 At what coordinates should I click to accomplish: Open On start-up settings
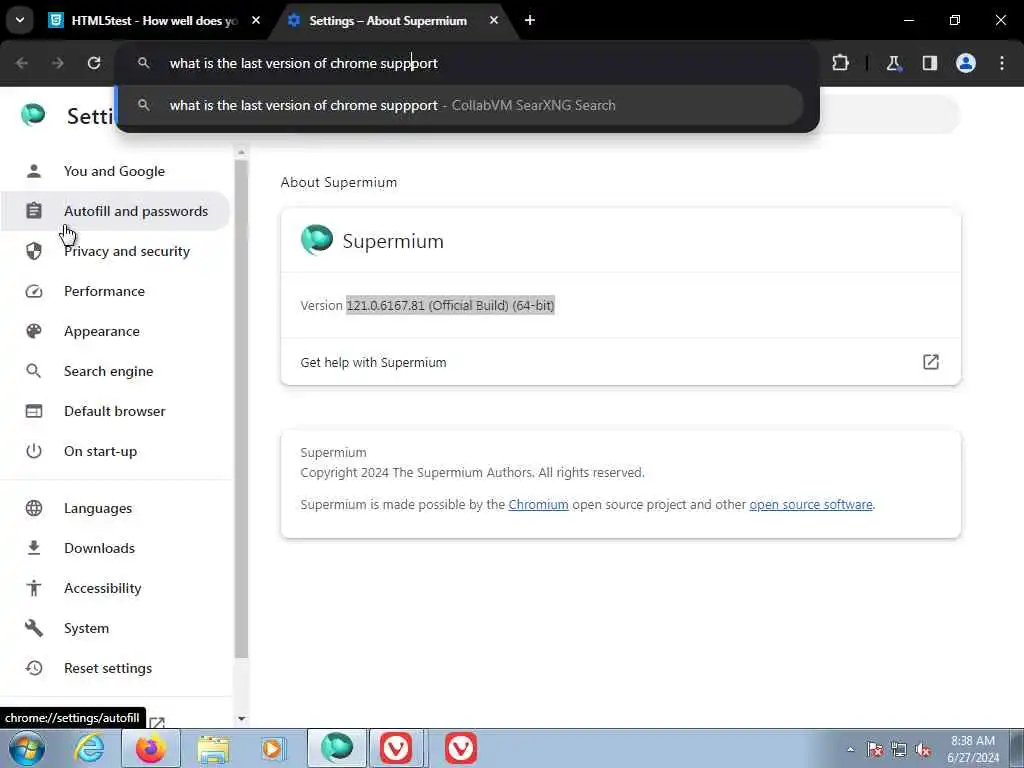(115, 451)
